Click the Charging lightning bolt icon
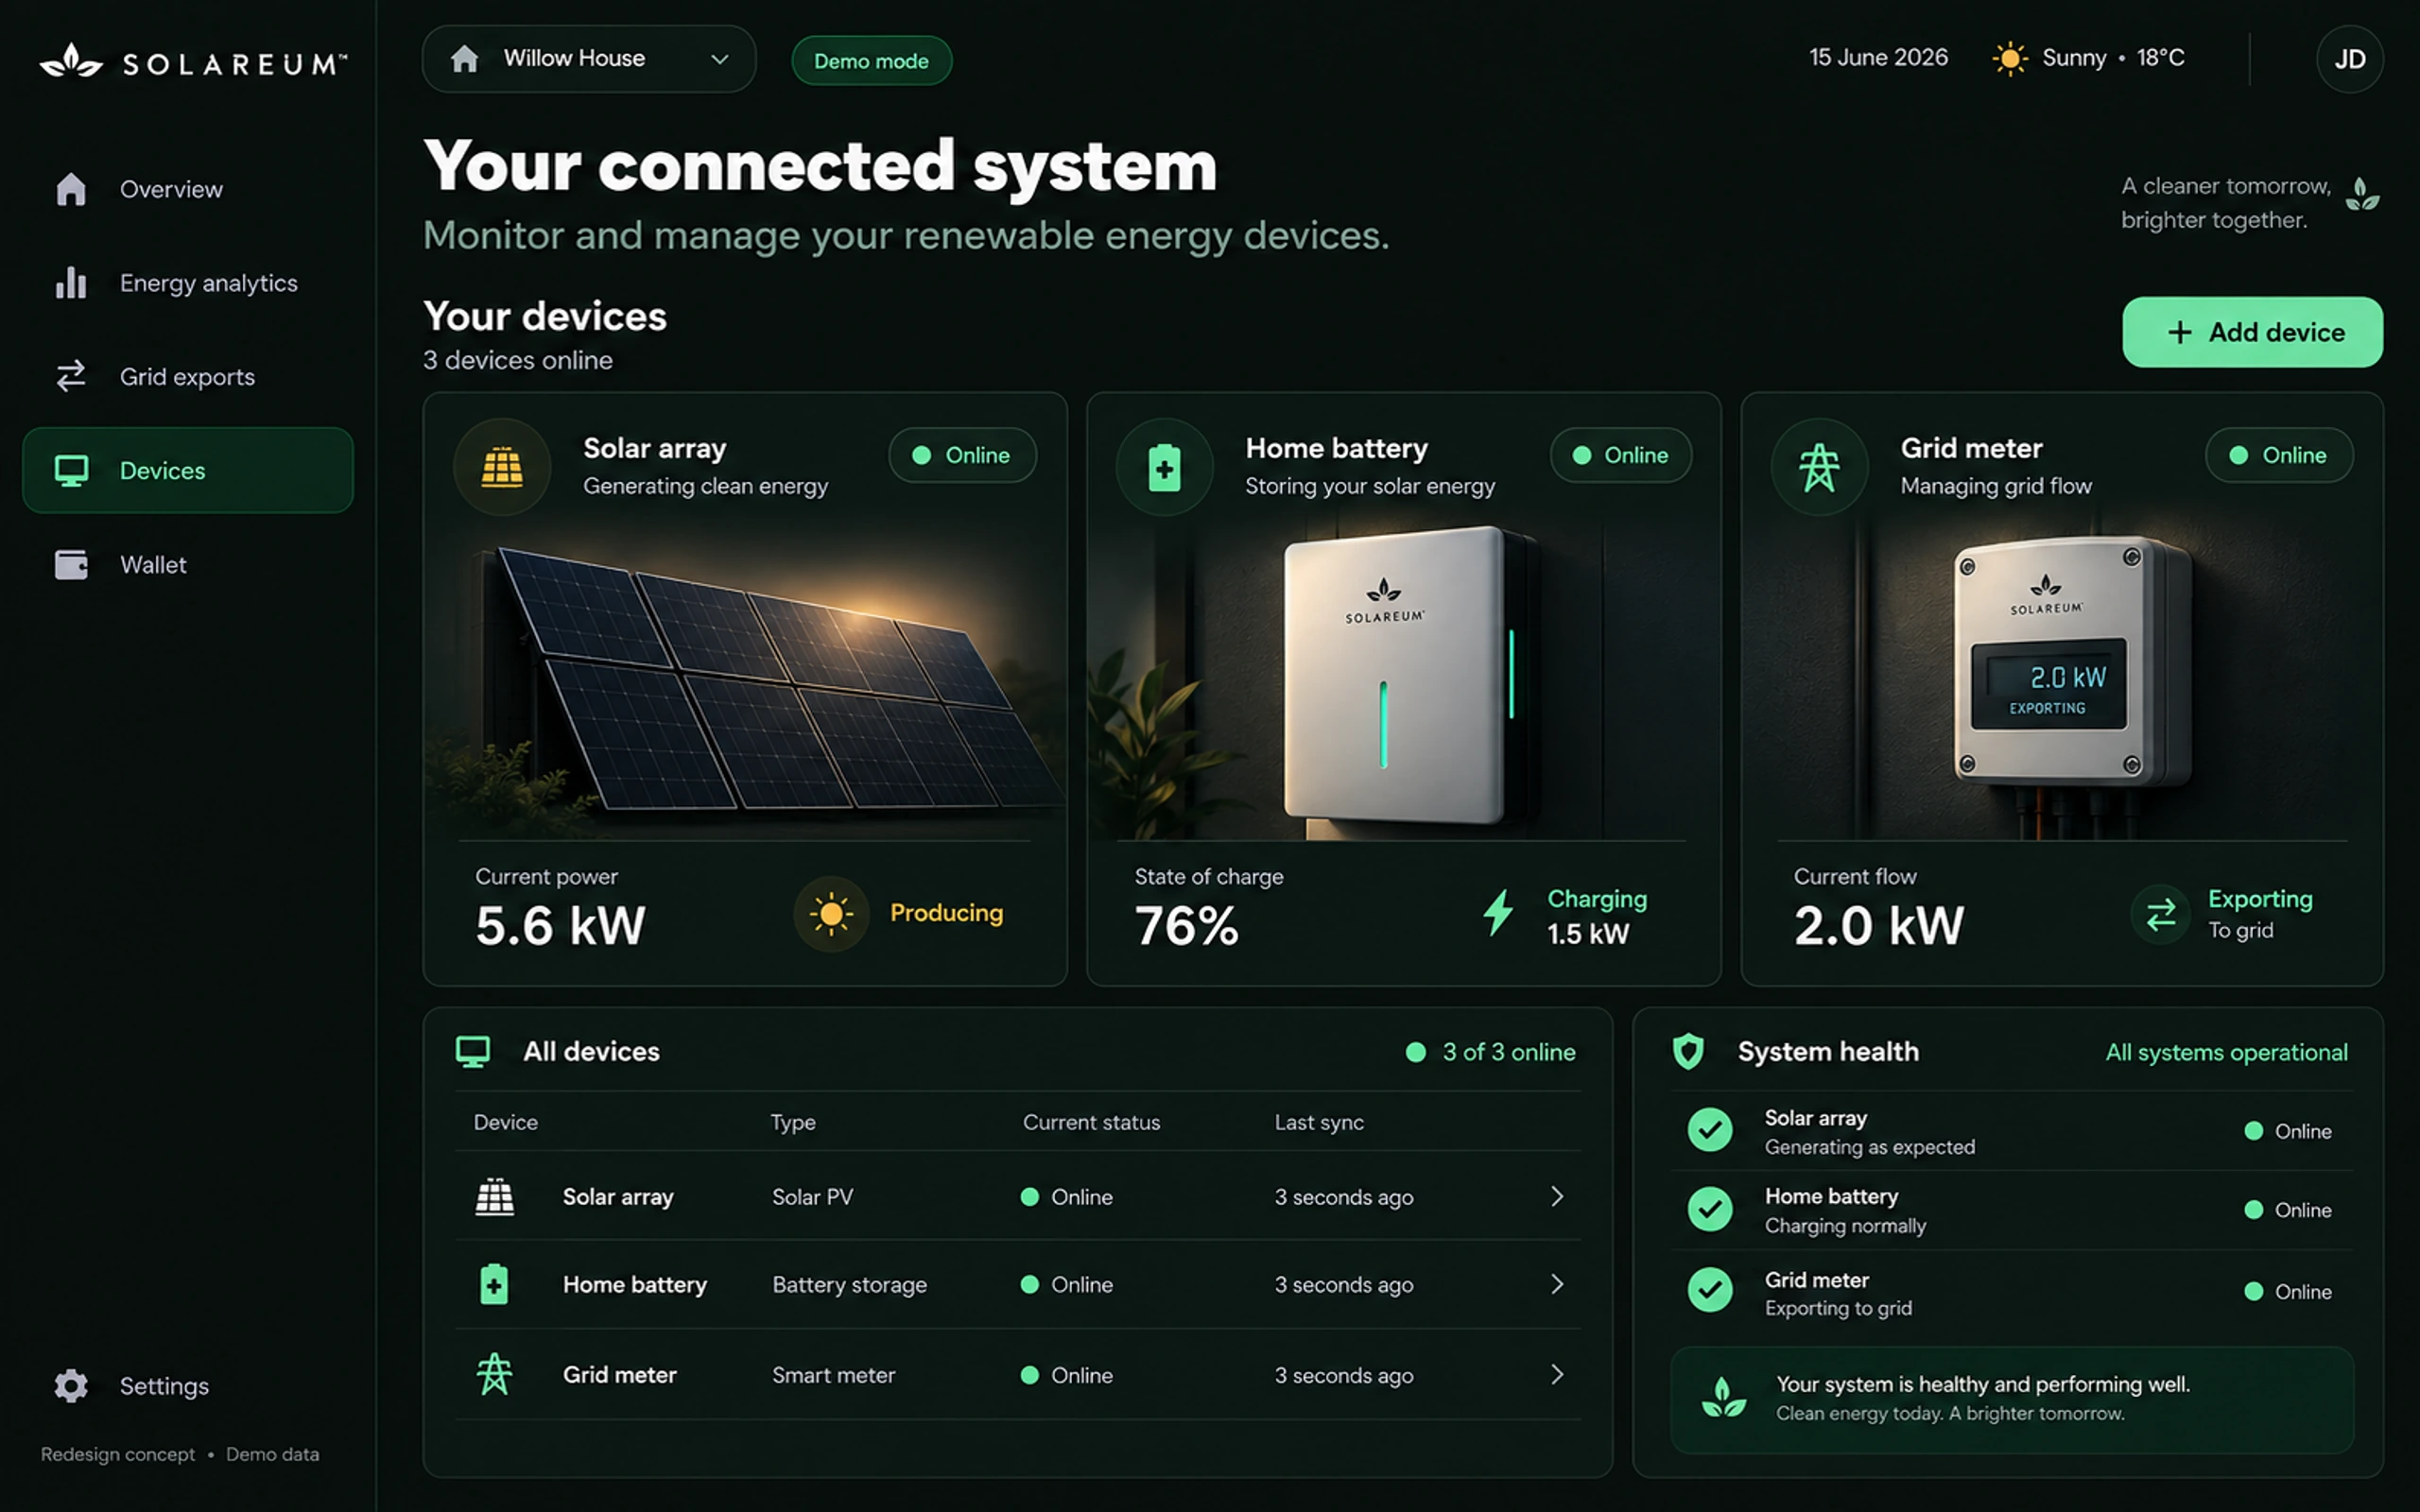Image resolution: width=2420 pixels, height=1512 pixels. point(1498,912)
